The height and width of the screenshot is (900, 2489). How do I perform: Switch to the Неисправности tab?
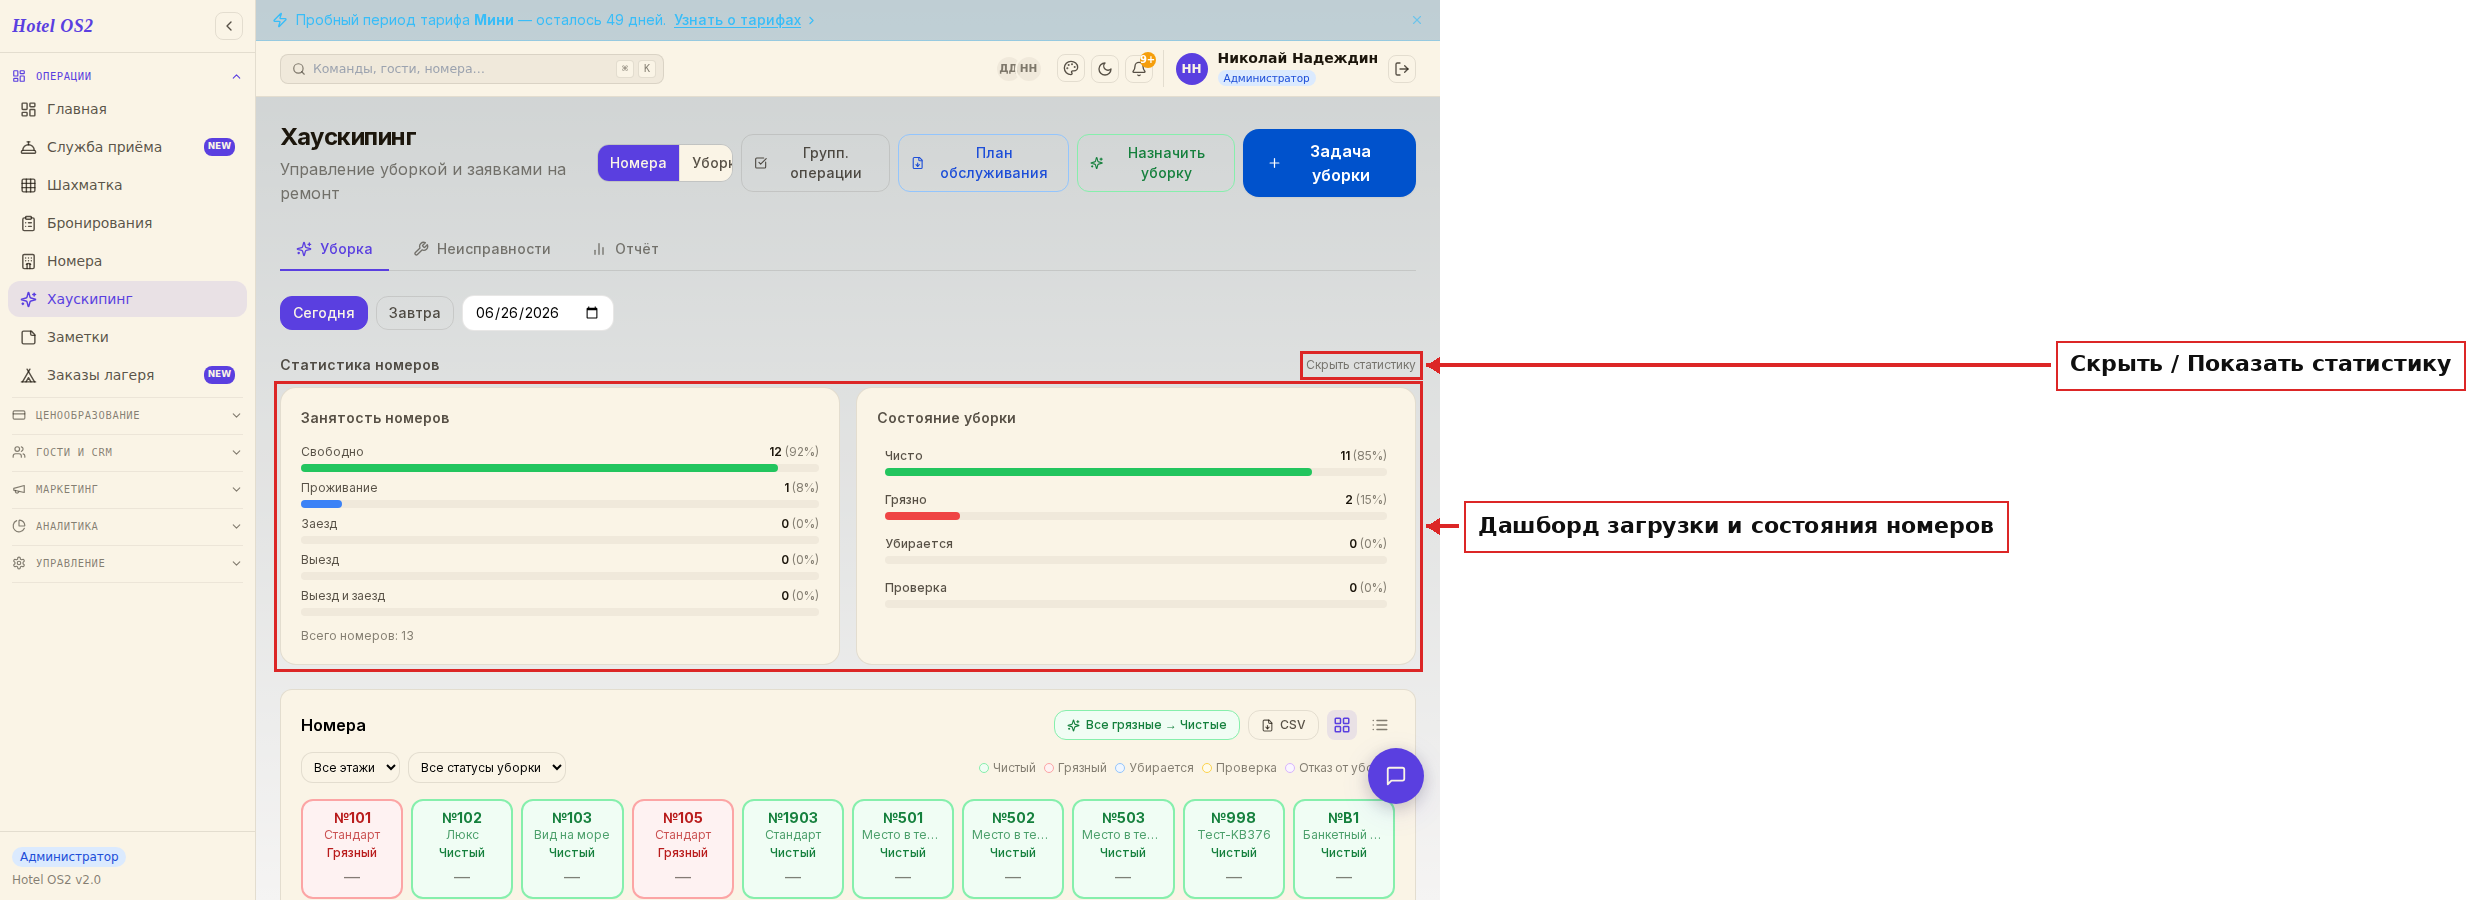[482, 249]
